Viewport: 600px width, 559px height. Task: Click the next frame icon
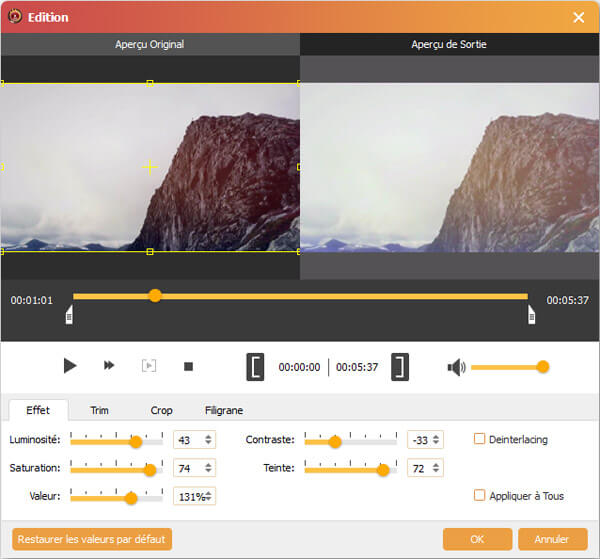point(148,366)
